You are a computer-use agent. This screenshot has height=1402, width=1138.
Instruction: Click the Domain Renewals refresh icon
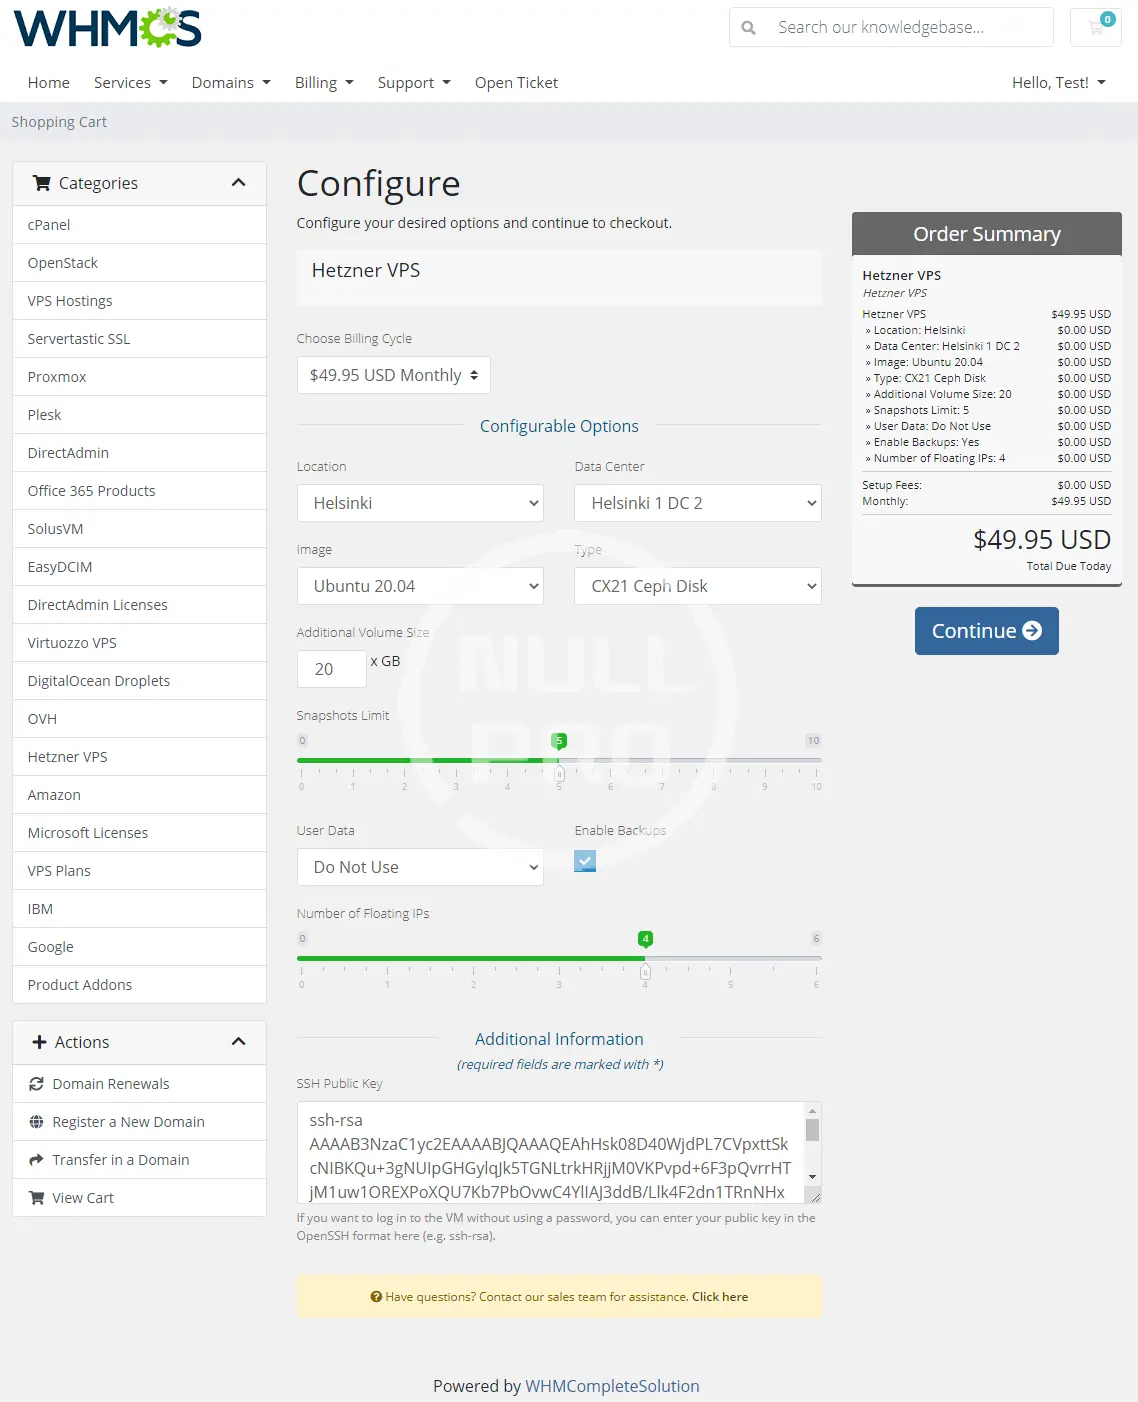tap(37, 1084)
